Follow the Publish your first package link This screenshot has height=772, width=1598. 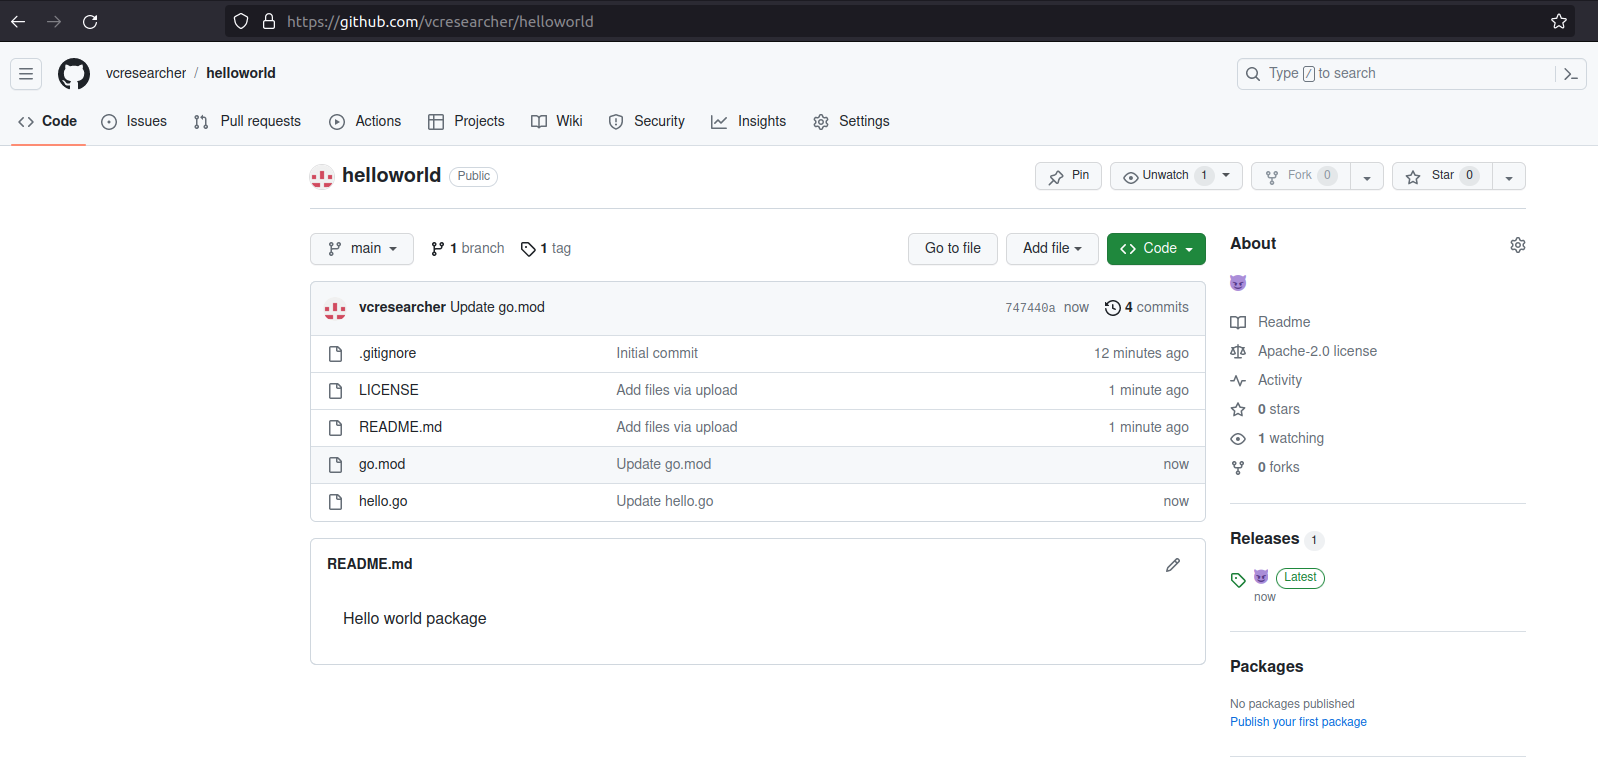click(x=1298, y=722)
